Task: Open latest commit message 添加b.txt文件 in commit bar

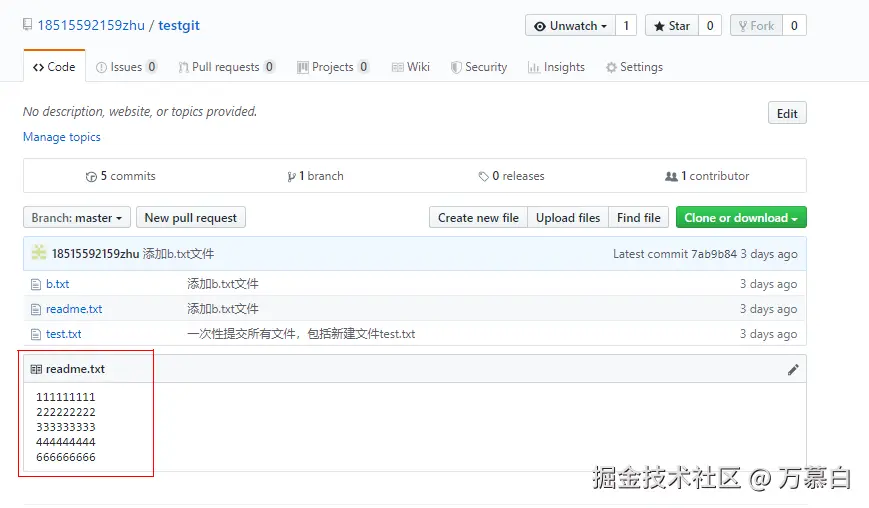Action: (x=178, y=254)
